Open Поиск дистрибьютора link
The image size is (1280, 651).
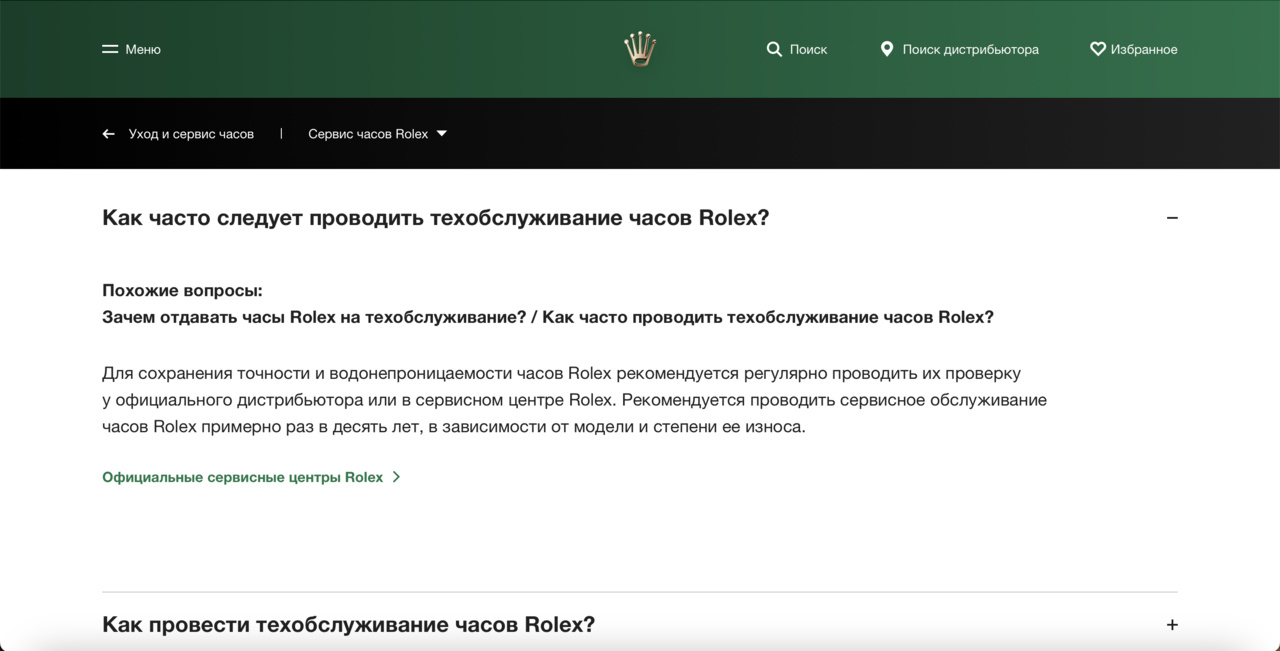tap(970, 49)
